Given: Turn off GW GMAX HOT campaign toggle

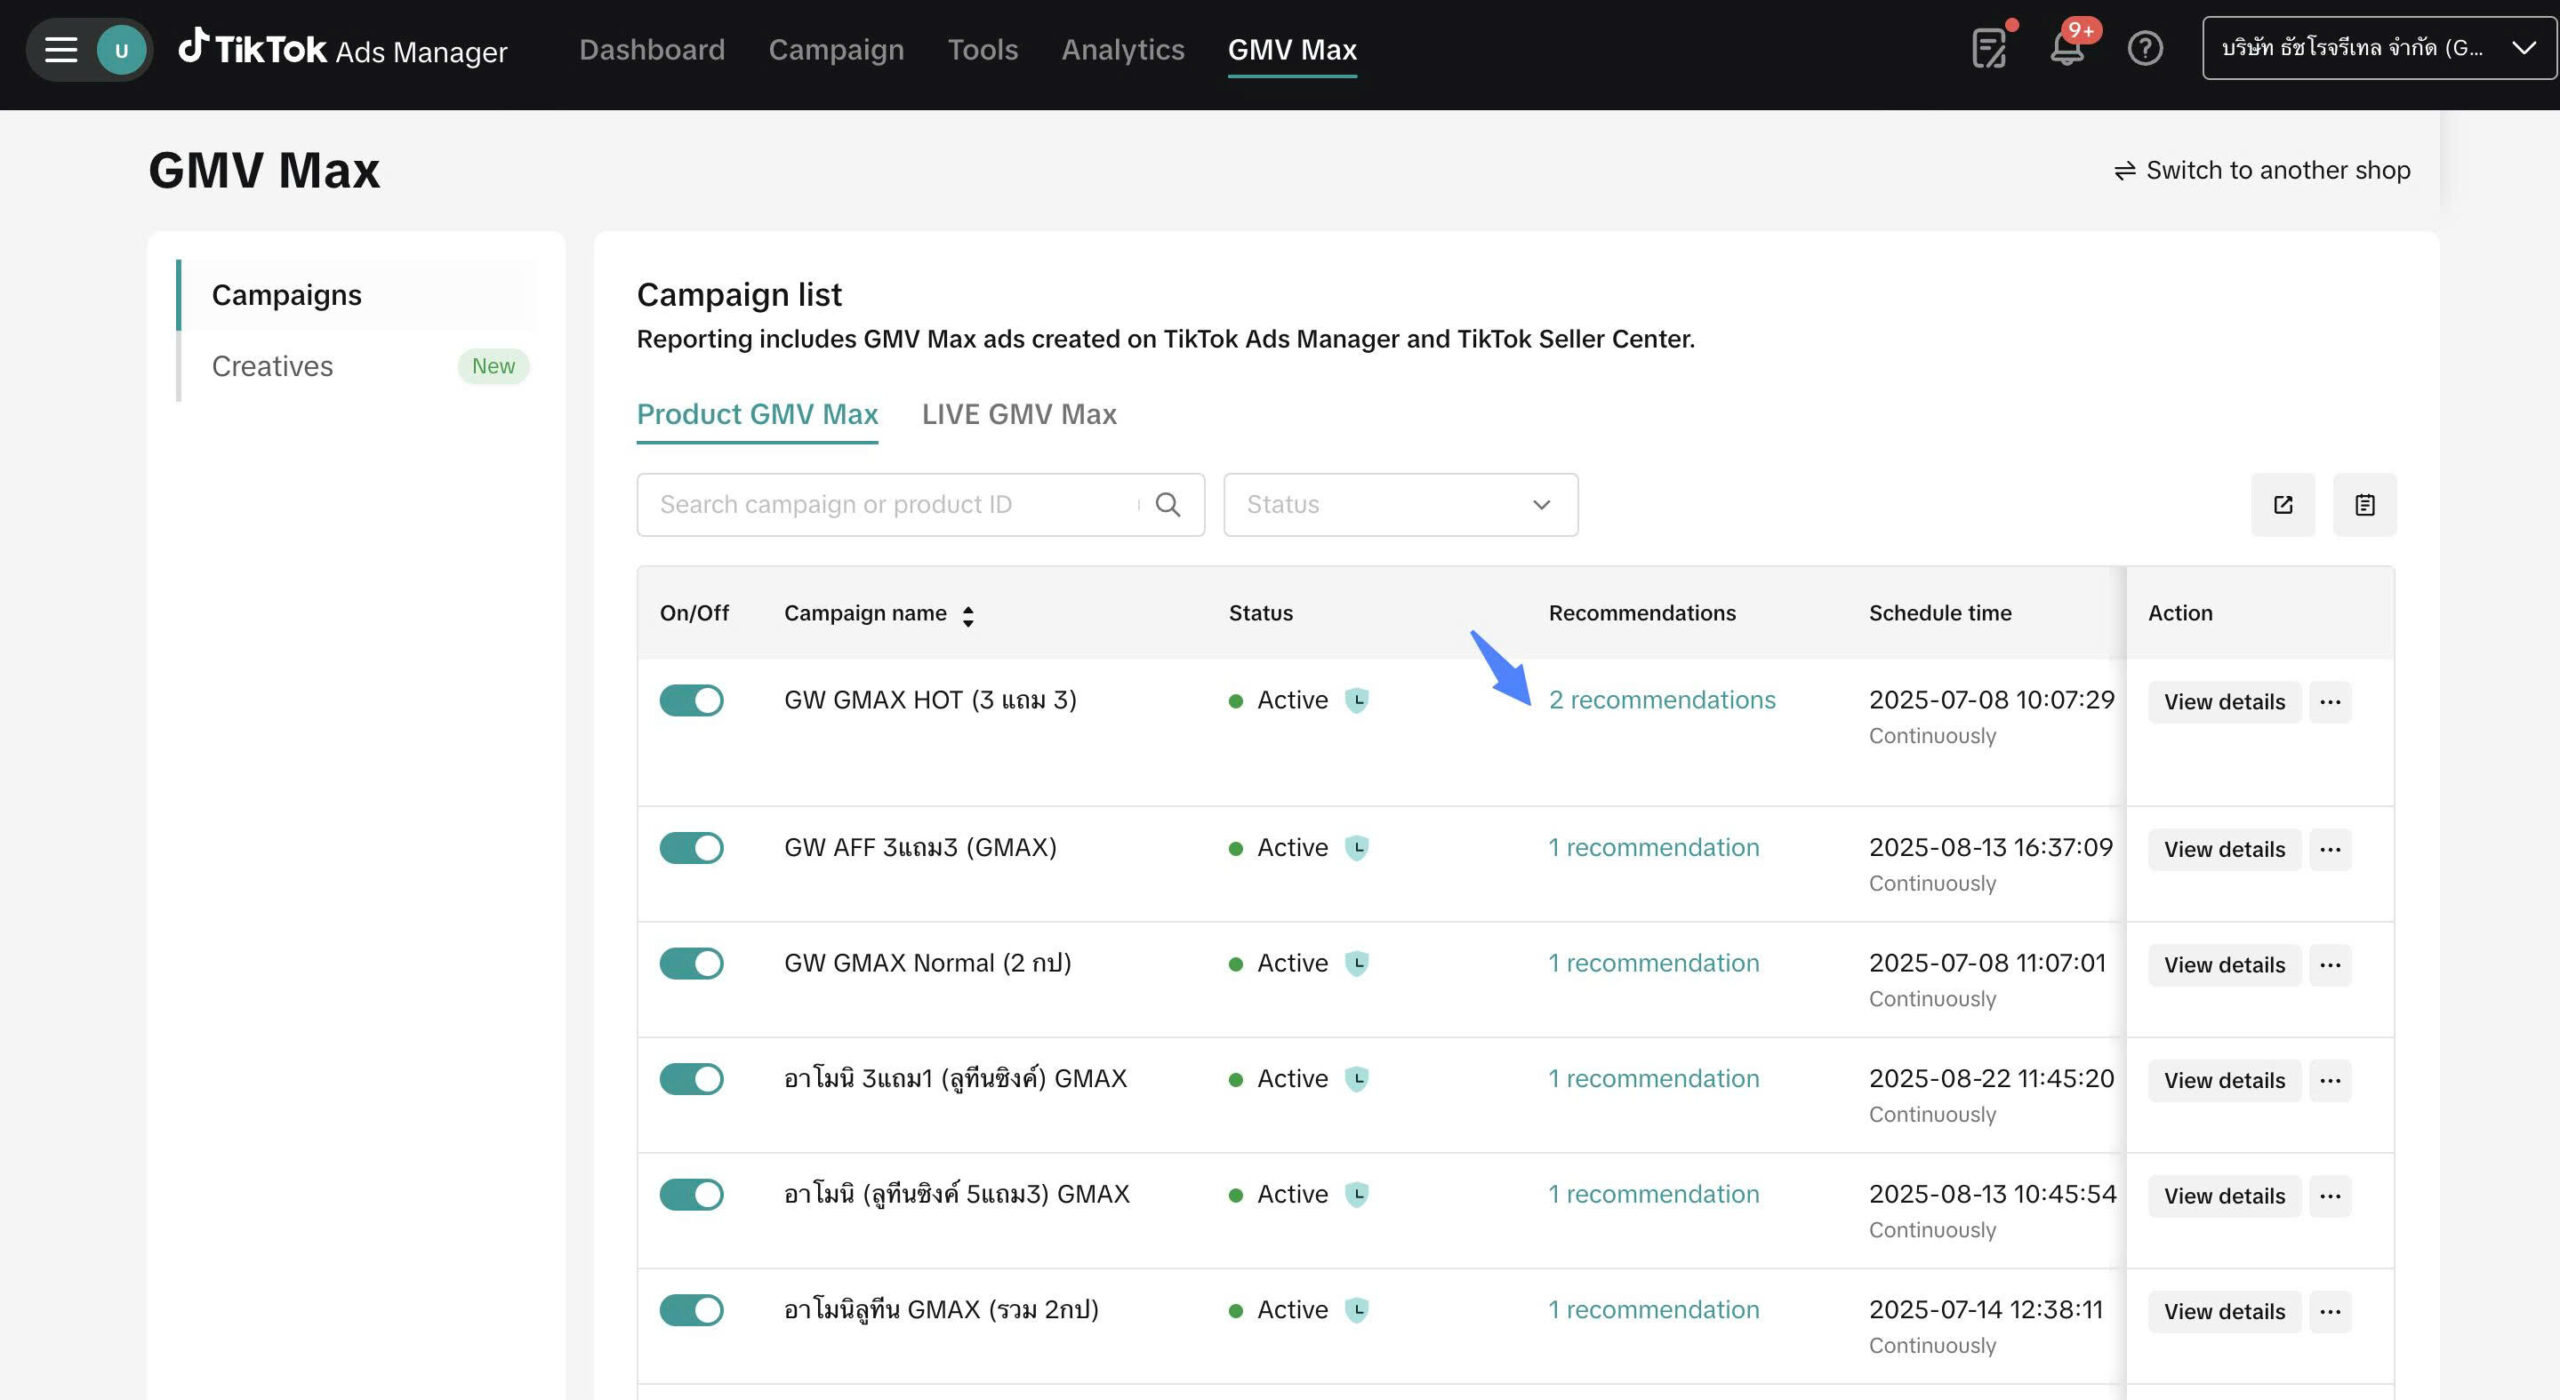Looking at the screenshot, I should click(x=691, y=700).
